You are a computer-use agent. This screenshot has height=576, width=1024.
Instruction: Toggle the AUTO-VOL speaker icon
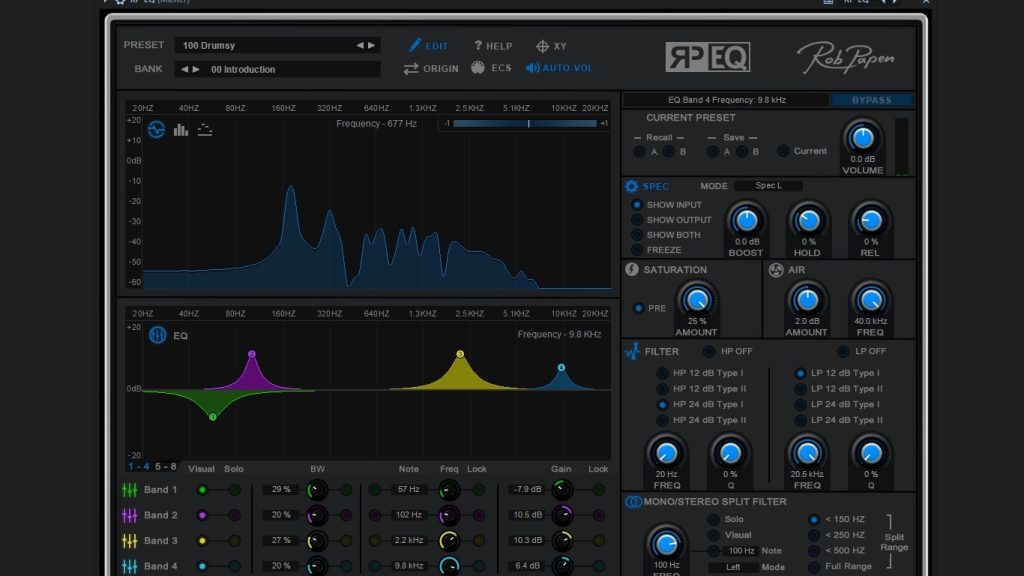532,69
